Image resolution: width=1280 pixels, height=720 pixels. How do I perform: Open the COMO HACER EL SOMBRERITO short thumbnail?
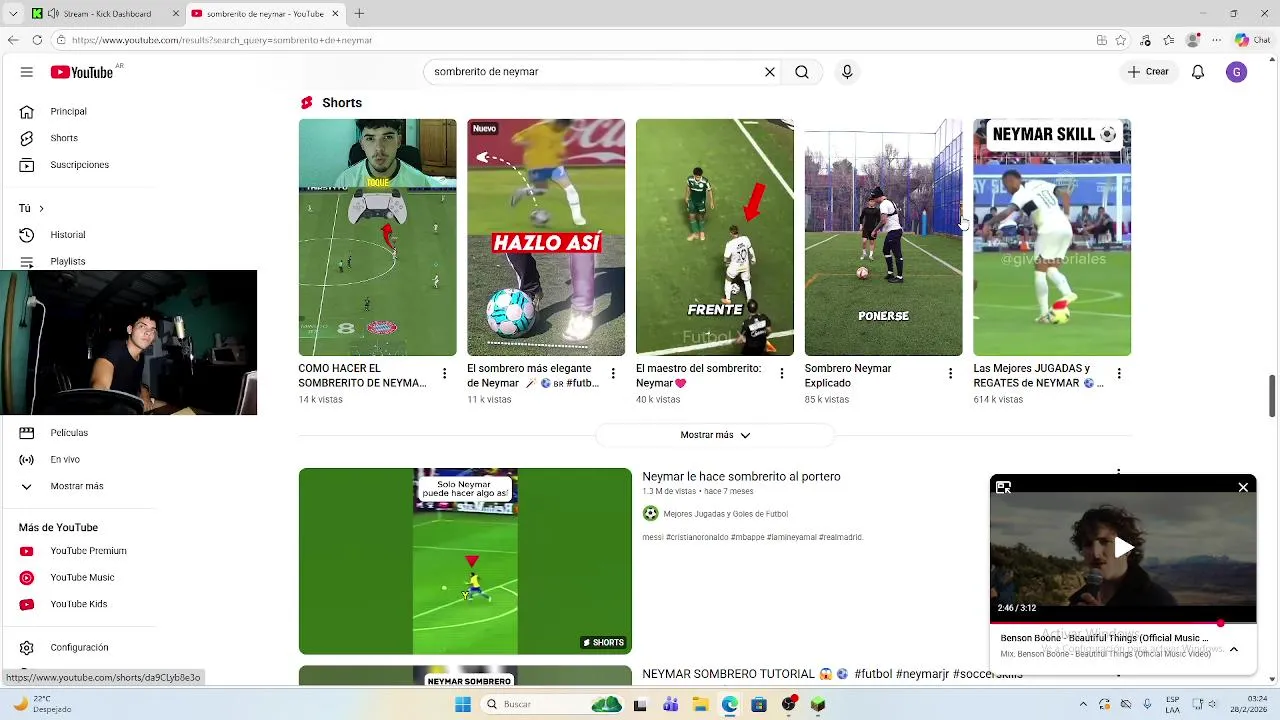pos(377,237)
